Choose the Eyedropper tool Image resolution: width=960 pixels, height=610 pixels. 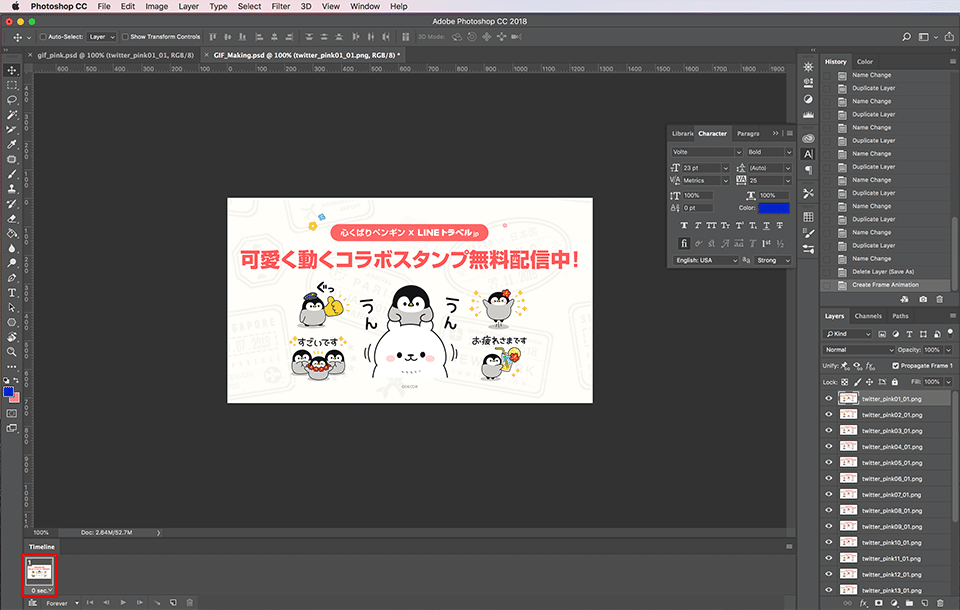[12, 145]
